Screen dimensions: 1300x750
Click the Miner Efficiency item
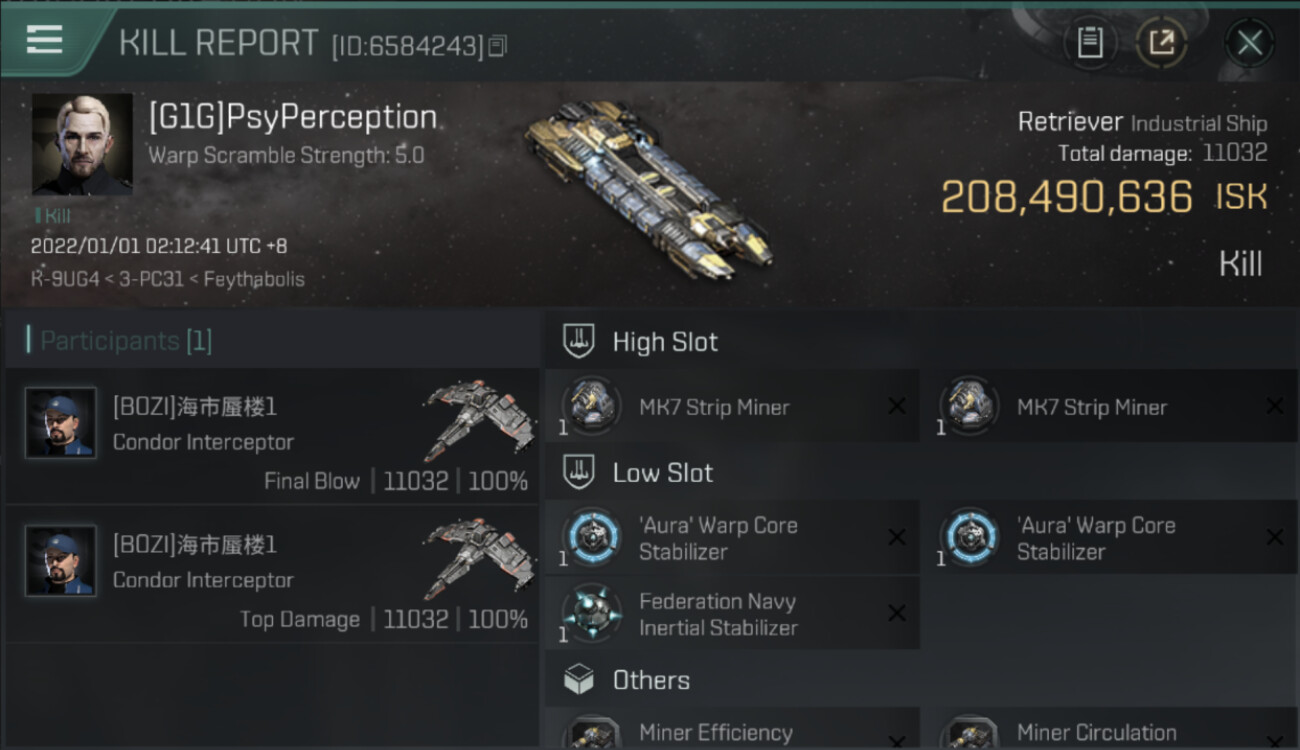732,729
